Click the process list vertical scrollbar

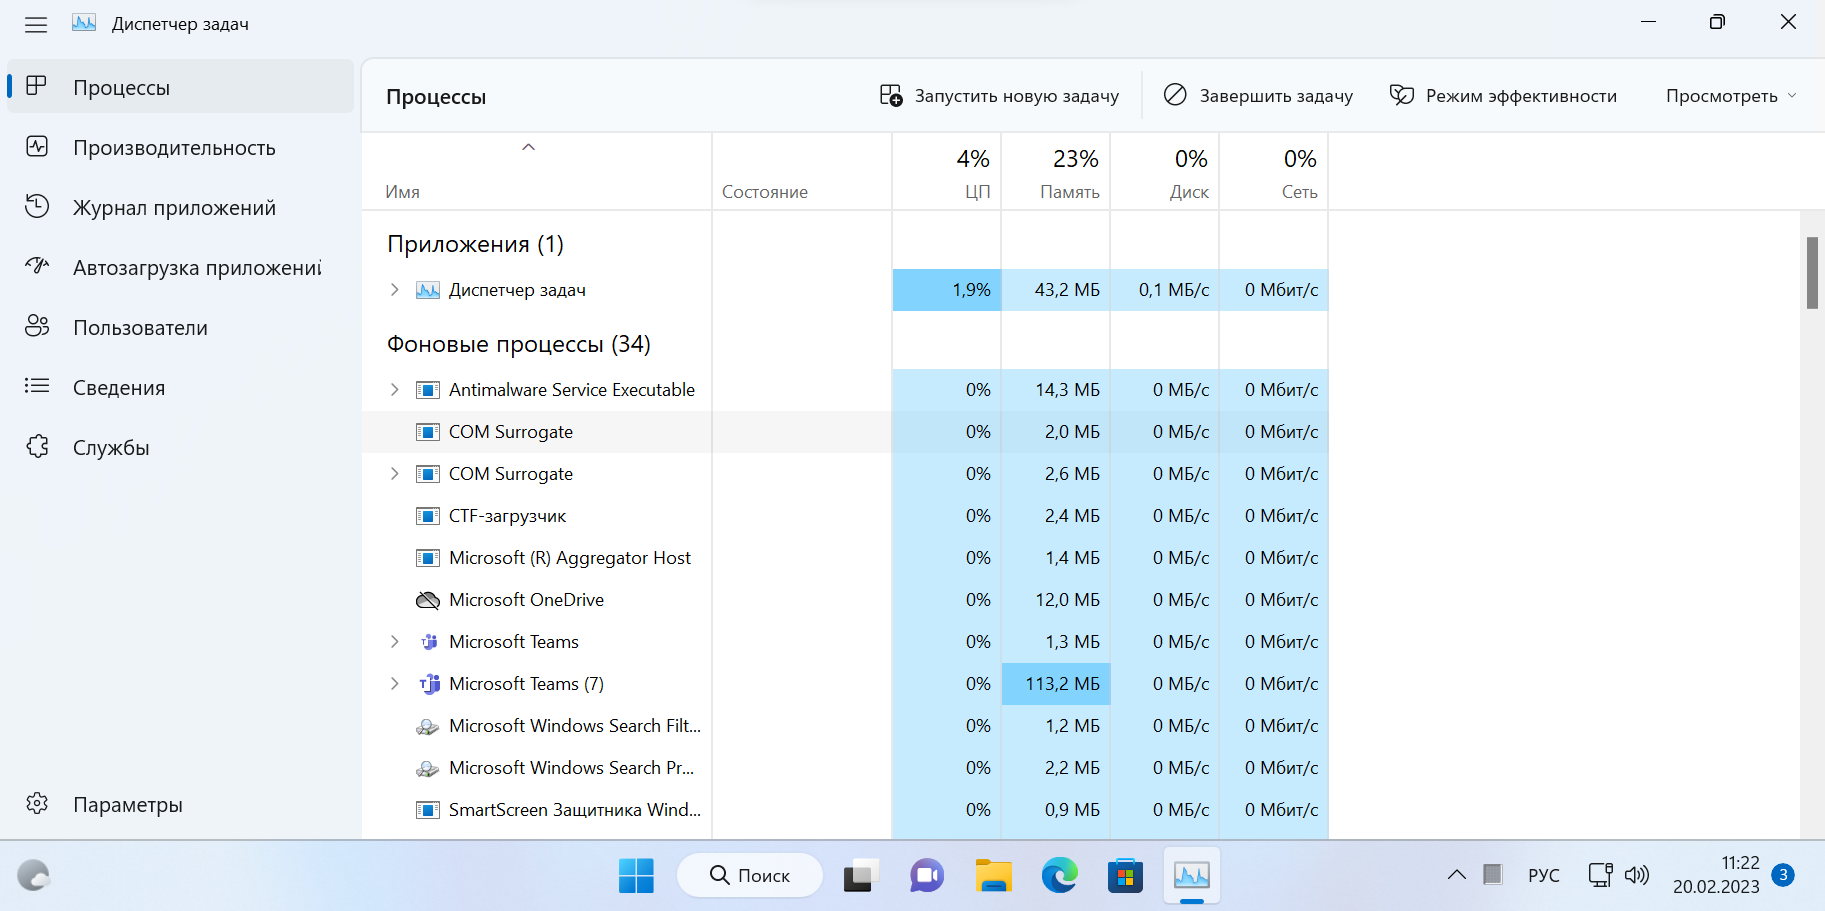[x=1812, y=273]
